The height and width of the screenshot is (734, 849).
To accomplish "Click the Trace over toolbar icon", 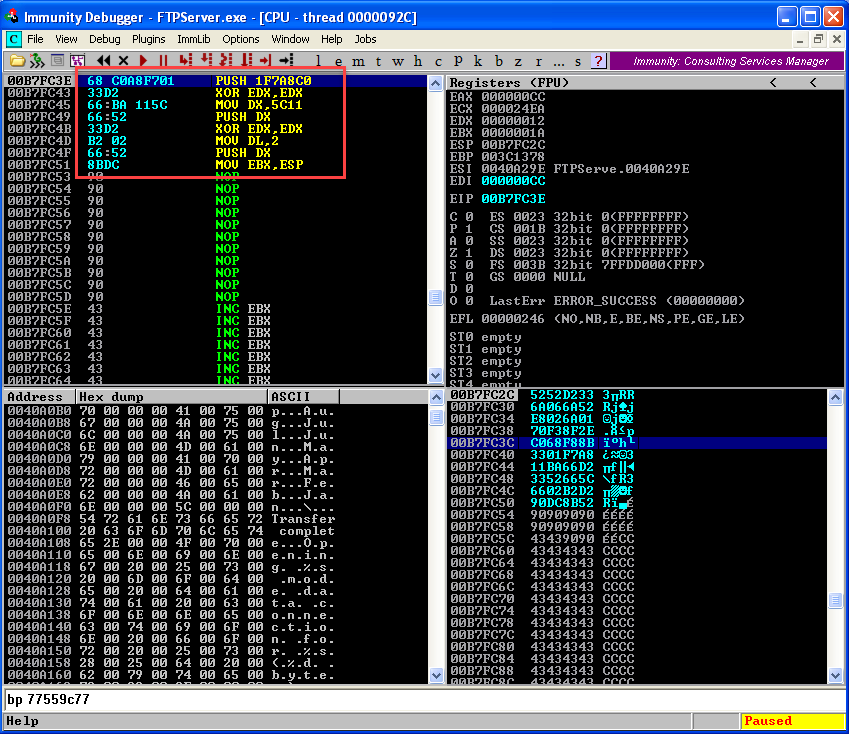I will (246, 61).
